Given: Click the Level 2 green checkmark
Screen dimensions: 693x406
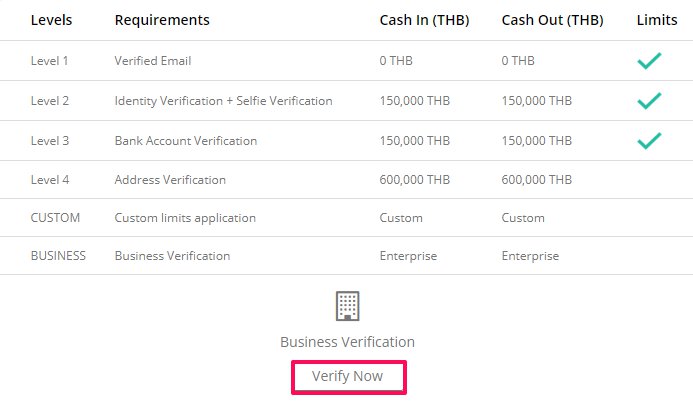Looking at the screenshot, I should pos(649,101).
